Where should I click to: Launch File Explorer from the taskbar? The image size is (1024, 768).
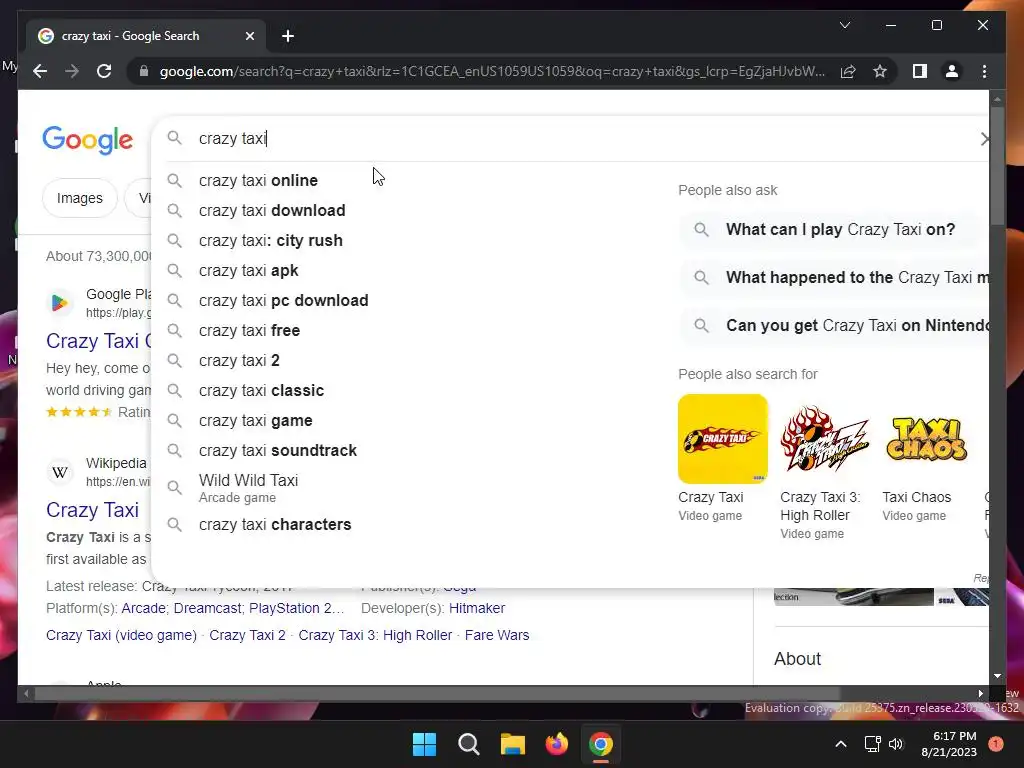tap(513, 744)
